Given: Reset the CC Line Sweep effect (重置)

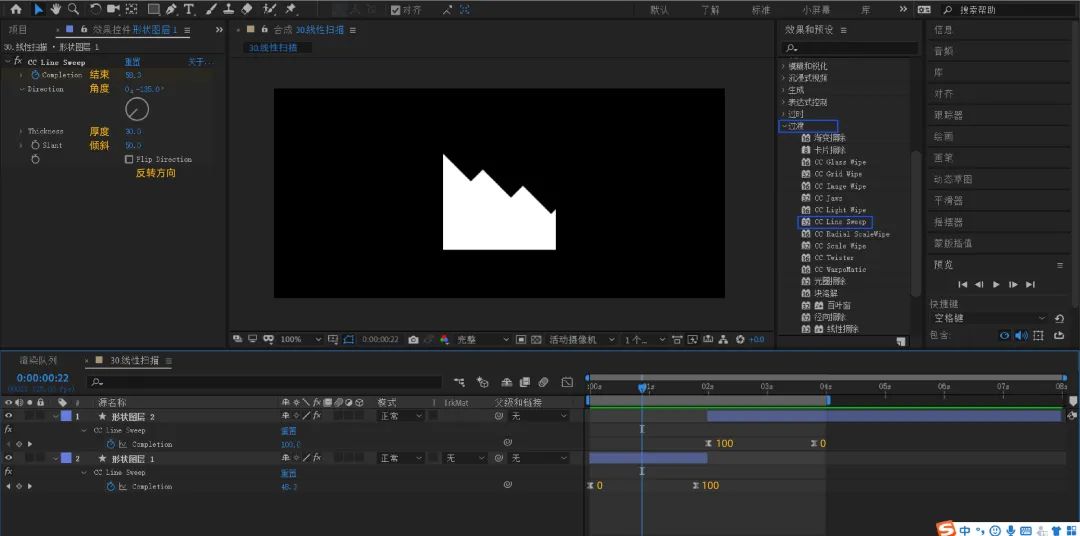Looking at the screenshot, I should point(133,62).
